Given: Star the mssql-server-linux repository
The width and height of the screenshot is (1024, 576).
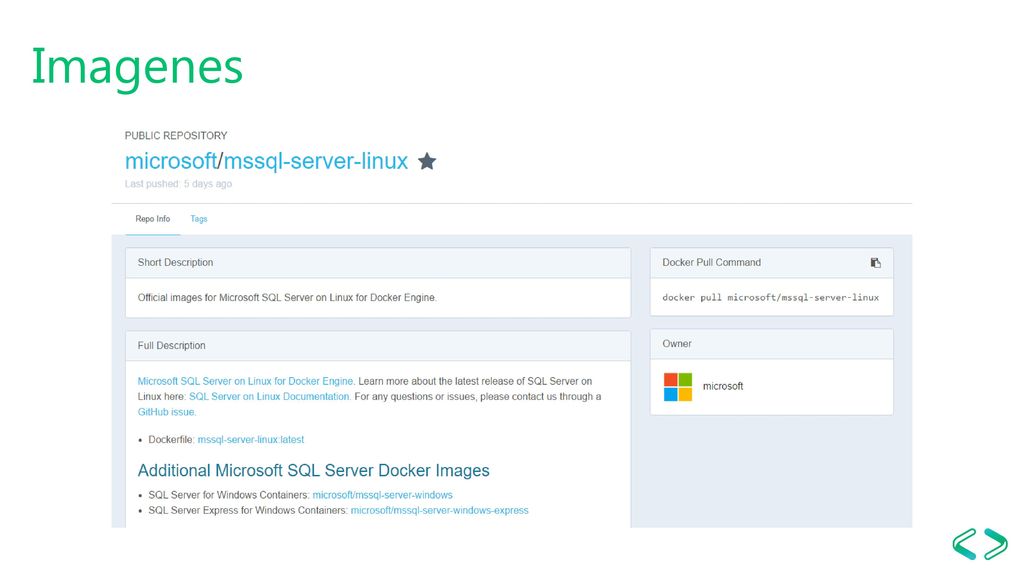Looking at the screenshot, I should pos(427,161).
